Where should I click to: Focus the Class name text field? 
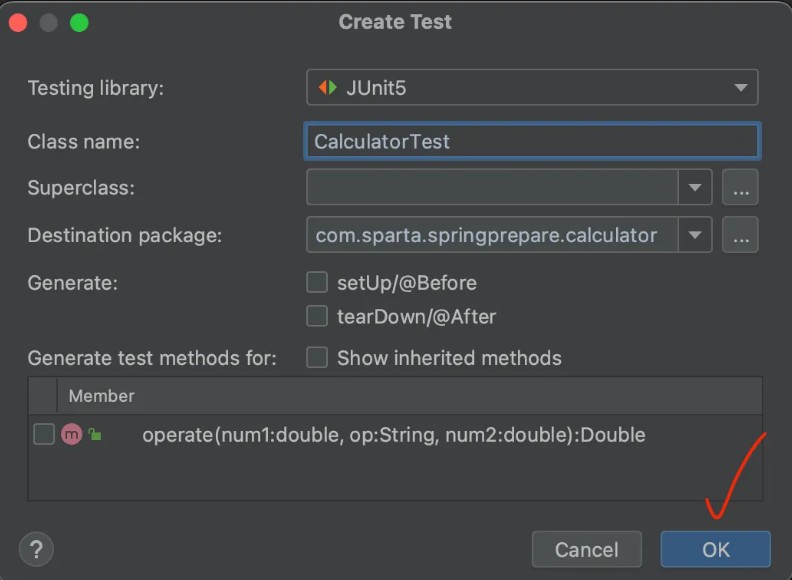(x=530, y=141)
